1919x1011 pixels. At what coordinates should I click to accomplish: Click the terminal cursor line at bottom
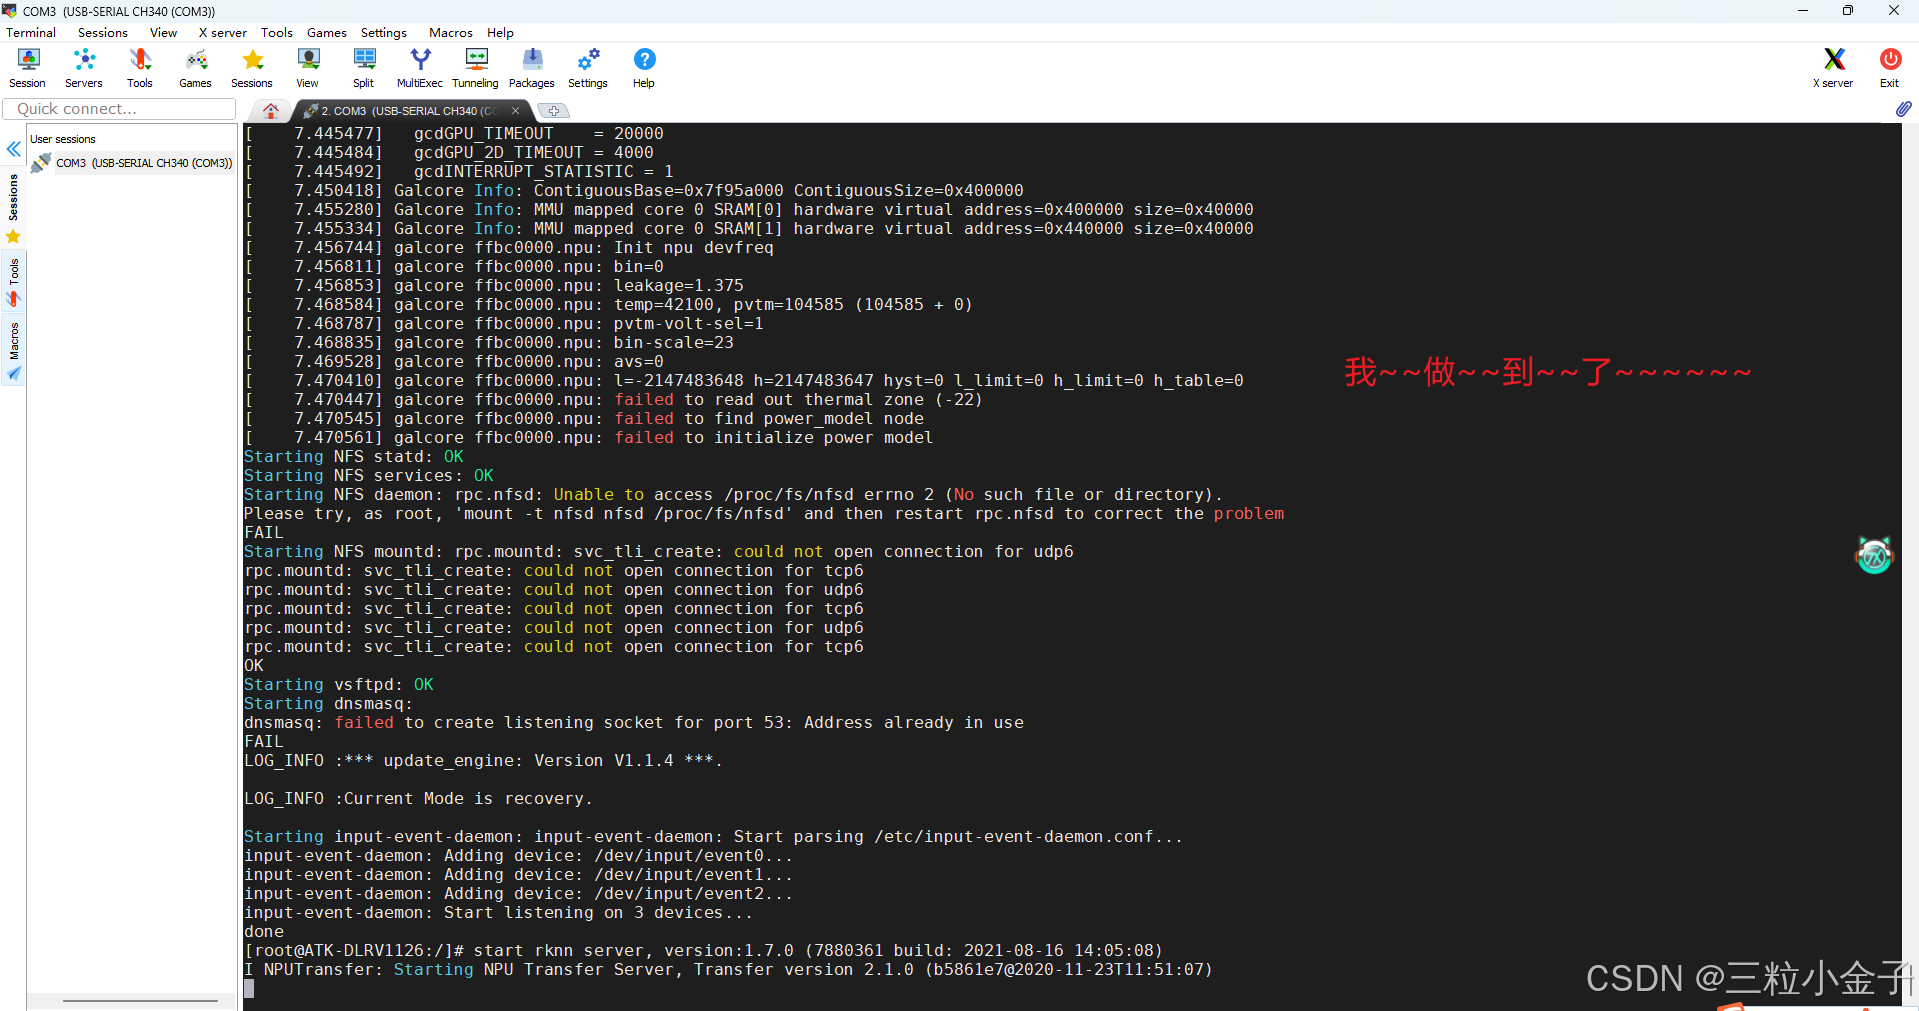point(249,988)
